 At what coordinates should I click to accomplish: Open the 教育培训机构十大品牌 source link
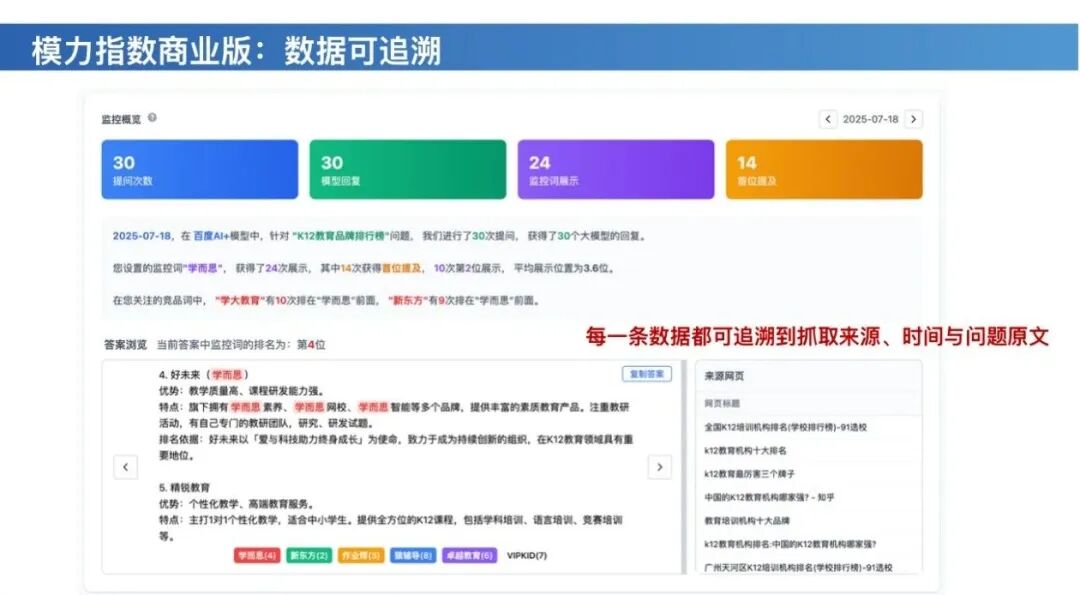747,521
